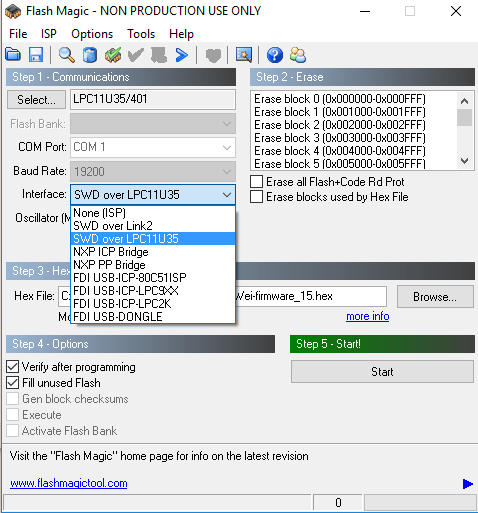Toggle the Execute checkbox
The image size is (478, 513).
click(12, 415)
